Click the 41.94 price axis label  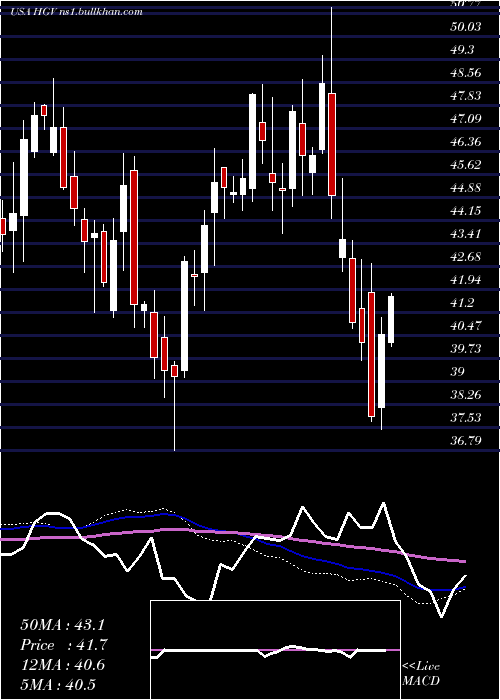pyautogui.click(x=466, y=280)
